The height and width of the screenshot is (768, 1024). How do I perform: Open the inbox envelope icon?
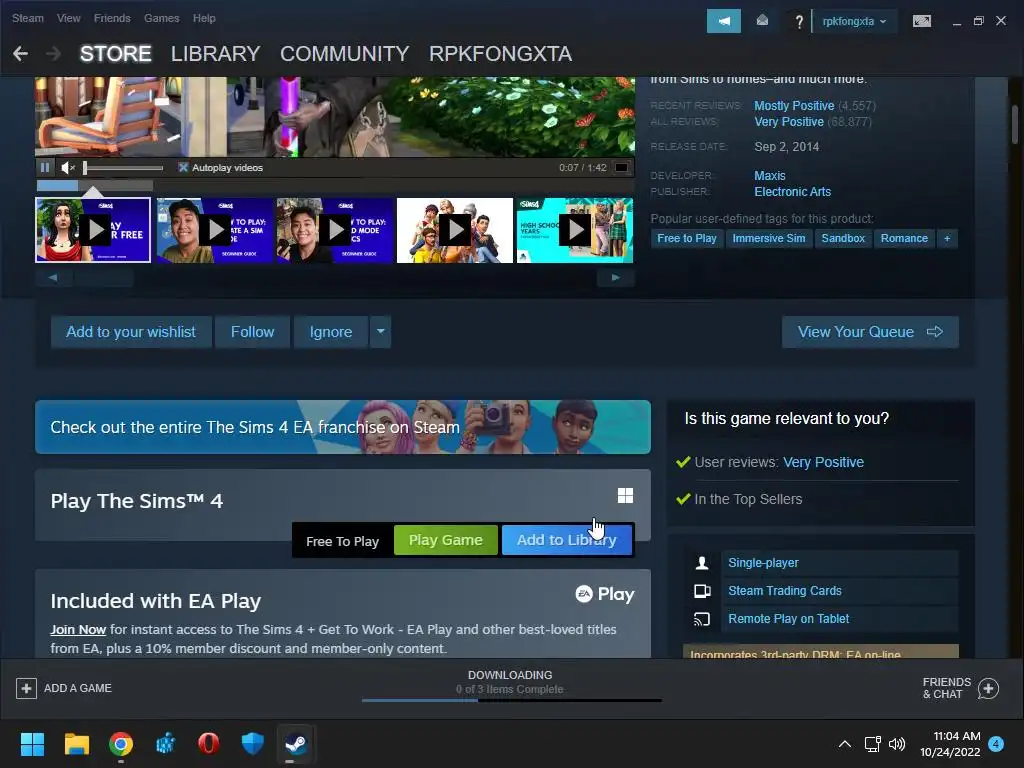click(x=762, y=21)
